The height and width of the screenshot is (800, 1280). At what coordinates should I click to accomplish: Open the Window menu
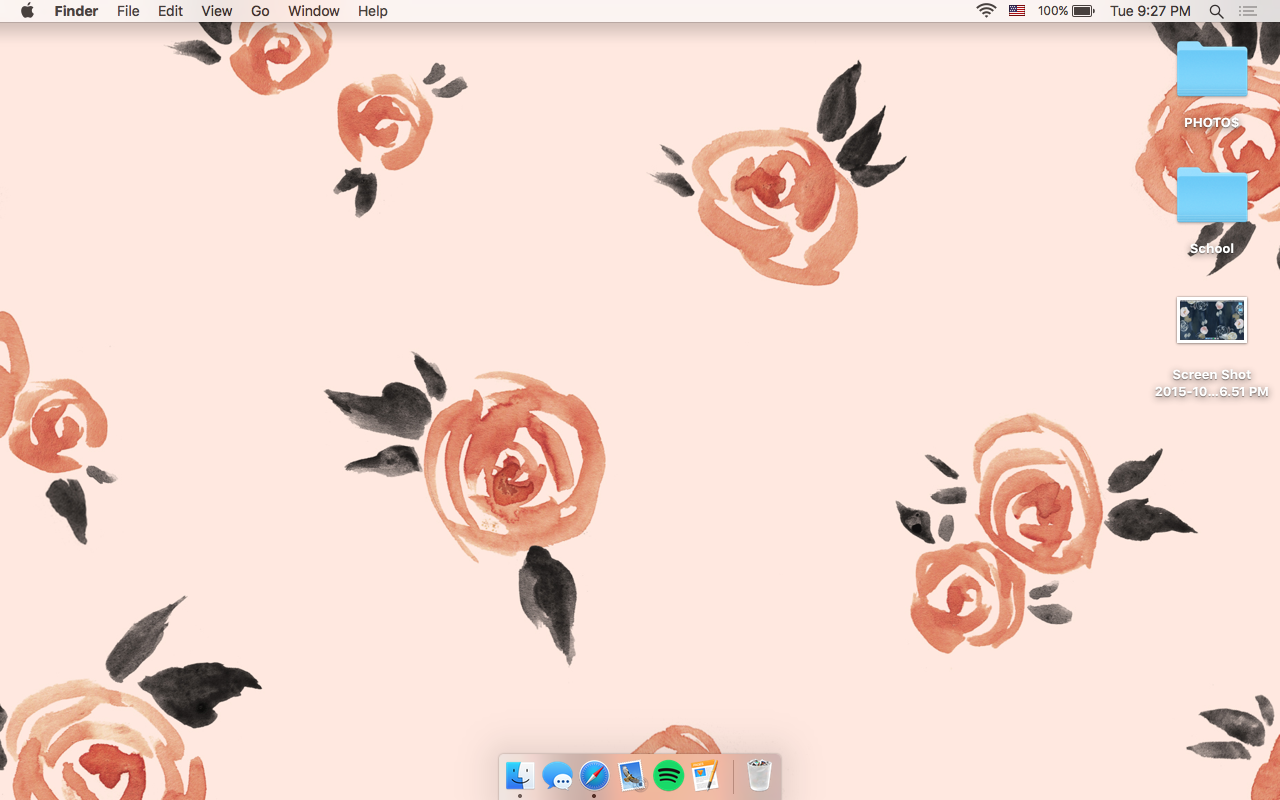click(313, 11)
